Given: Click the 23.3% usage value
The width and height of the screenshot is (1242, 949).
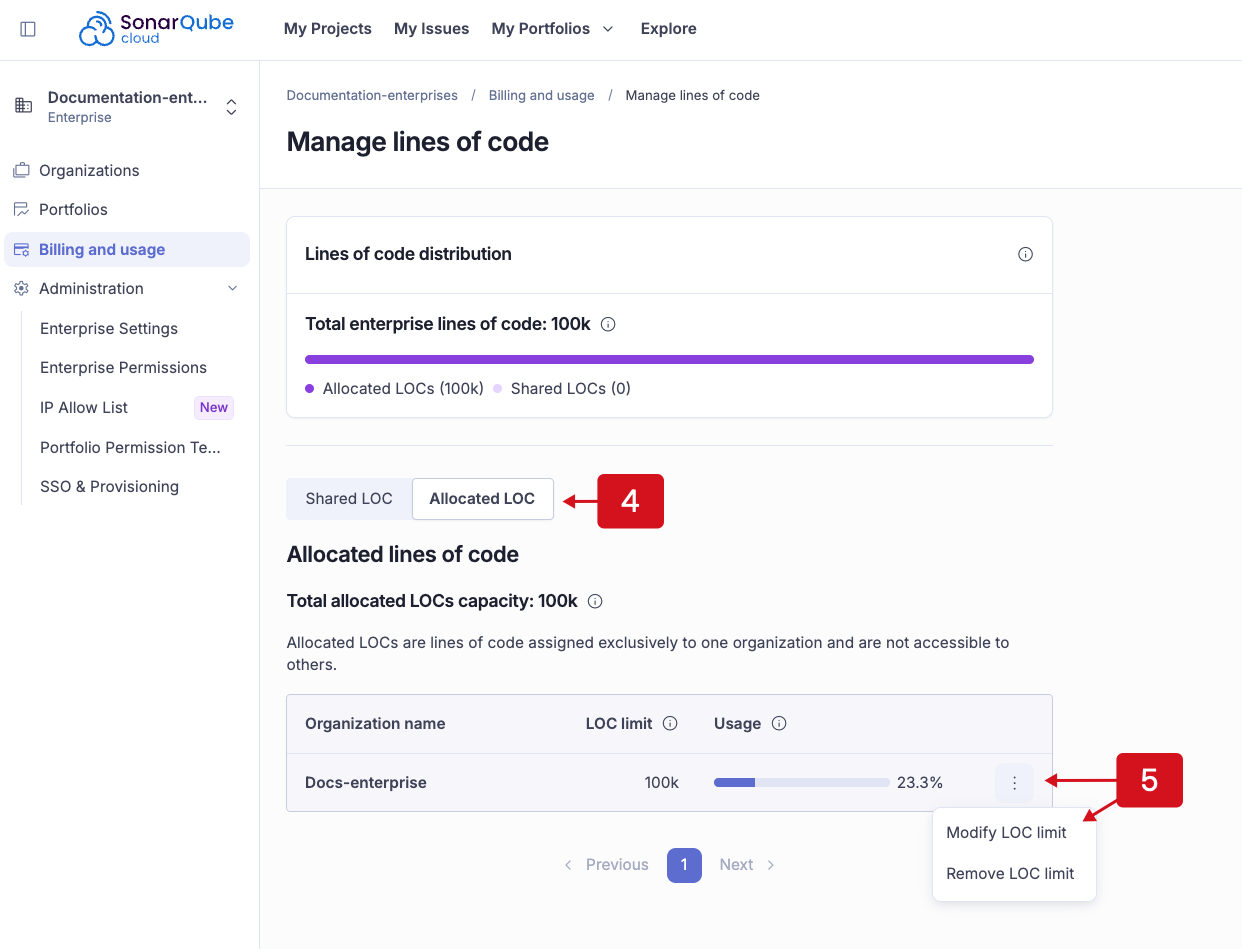Looking at the screenshot, I should 920,783.
